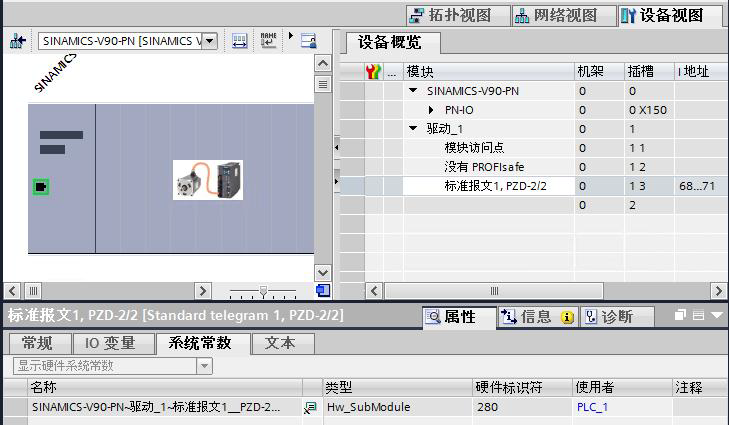
Task: Click the 机架 column header
Action: [599, 72]
